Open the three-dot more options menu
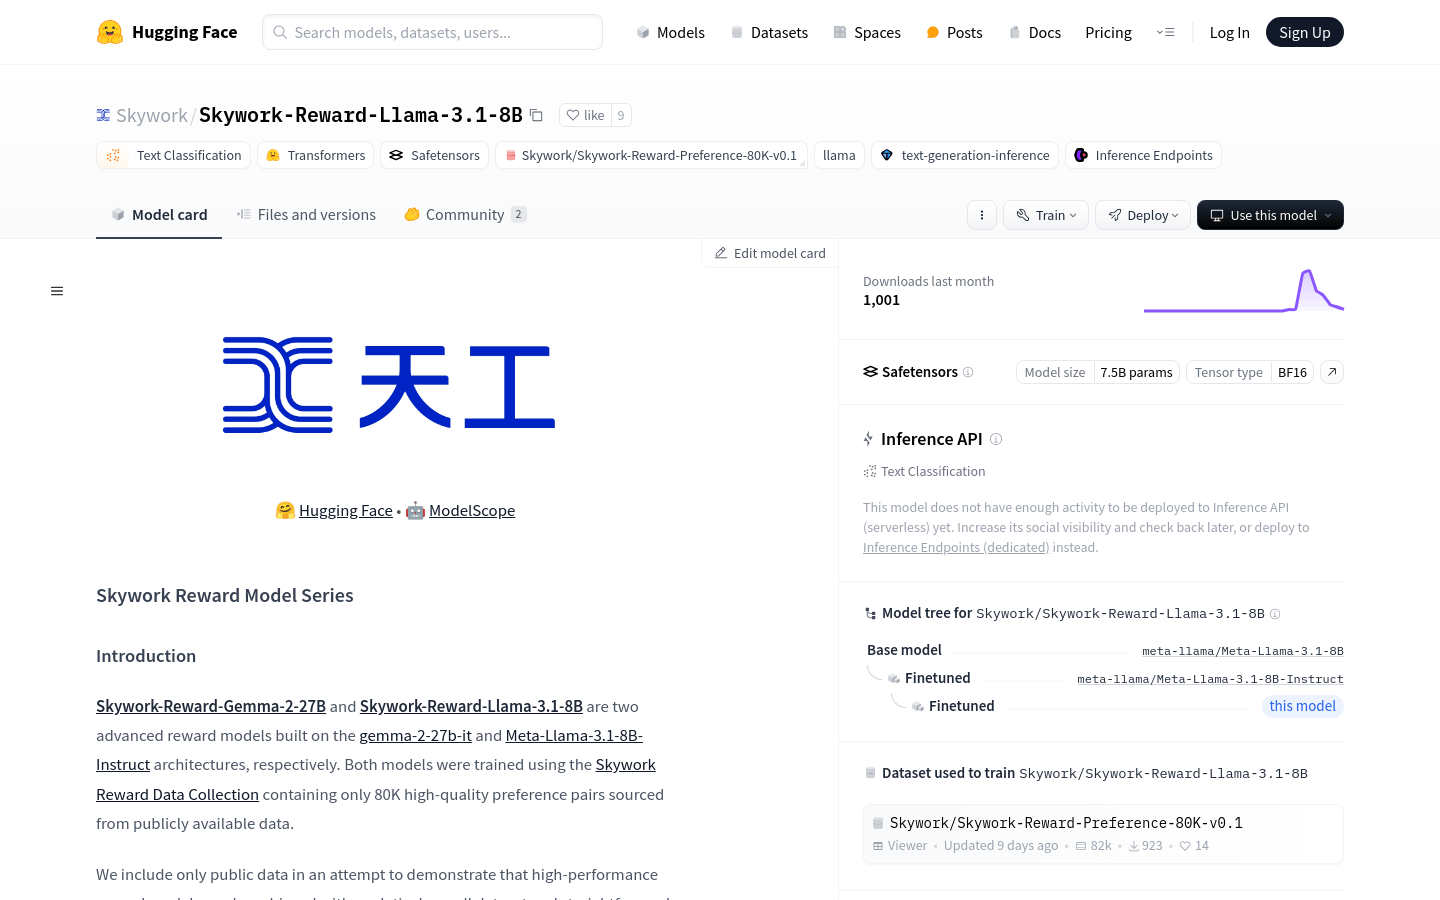 [x=982, y=215]
